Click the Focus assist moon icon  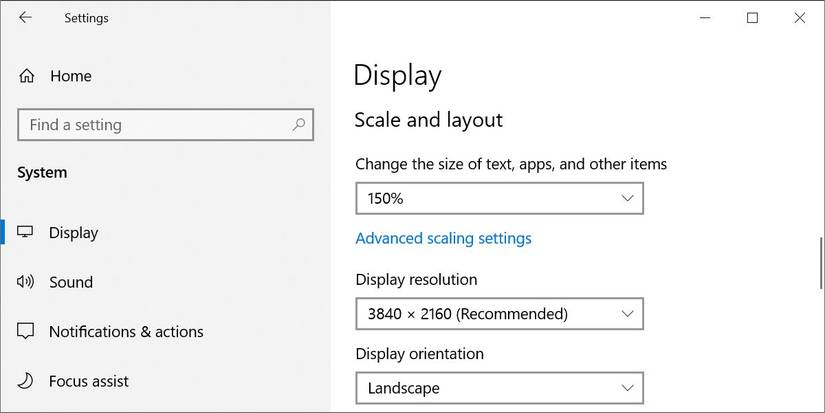point(26,381)
